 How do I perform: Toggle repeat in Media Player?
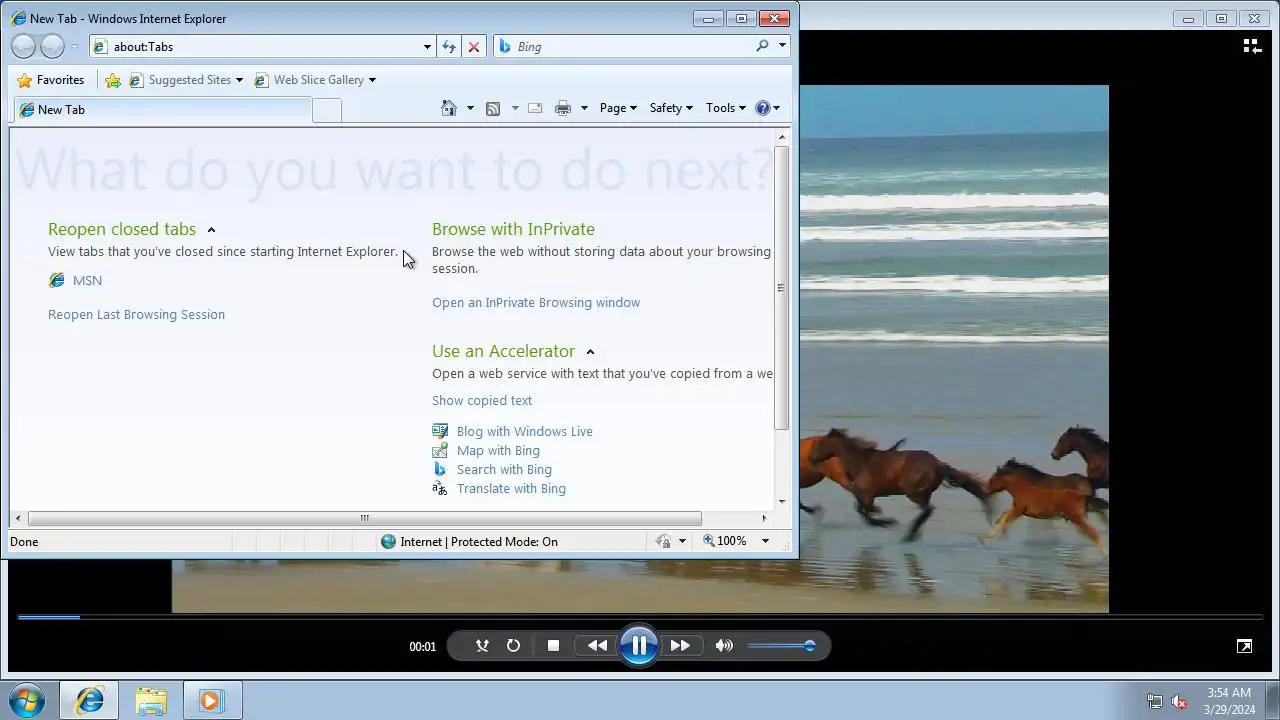[x=513, y=646]
